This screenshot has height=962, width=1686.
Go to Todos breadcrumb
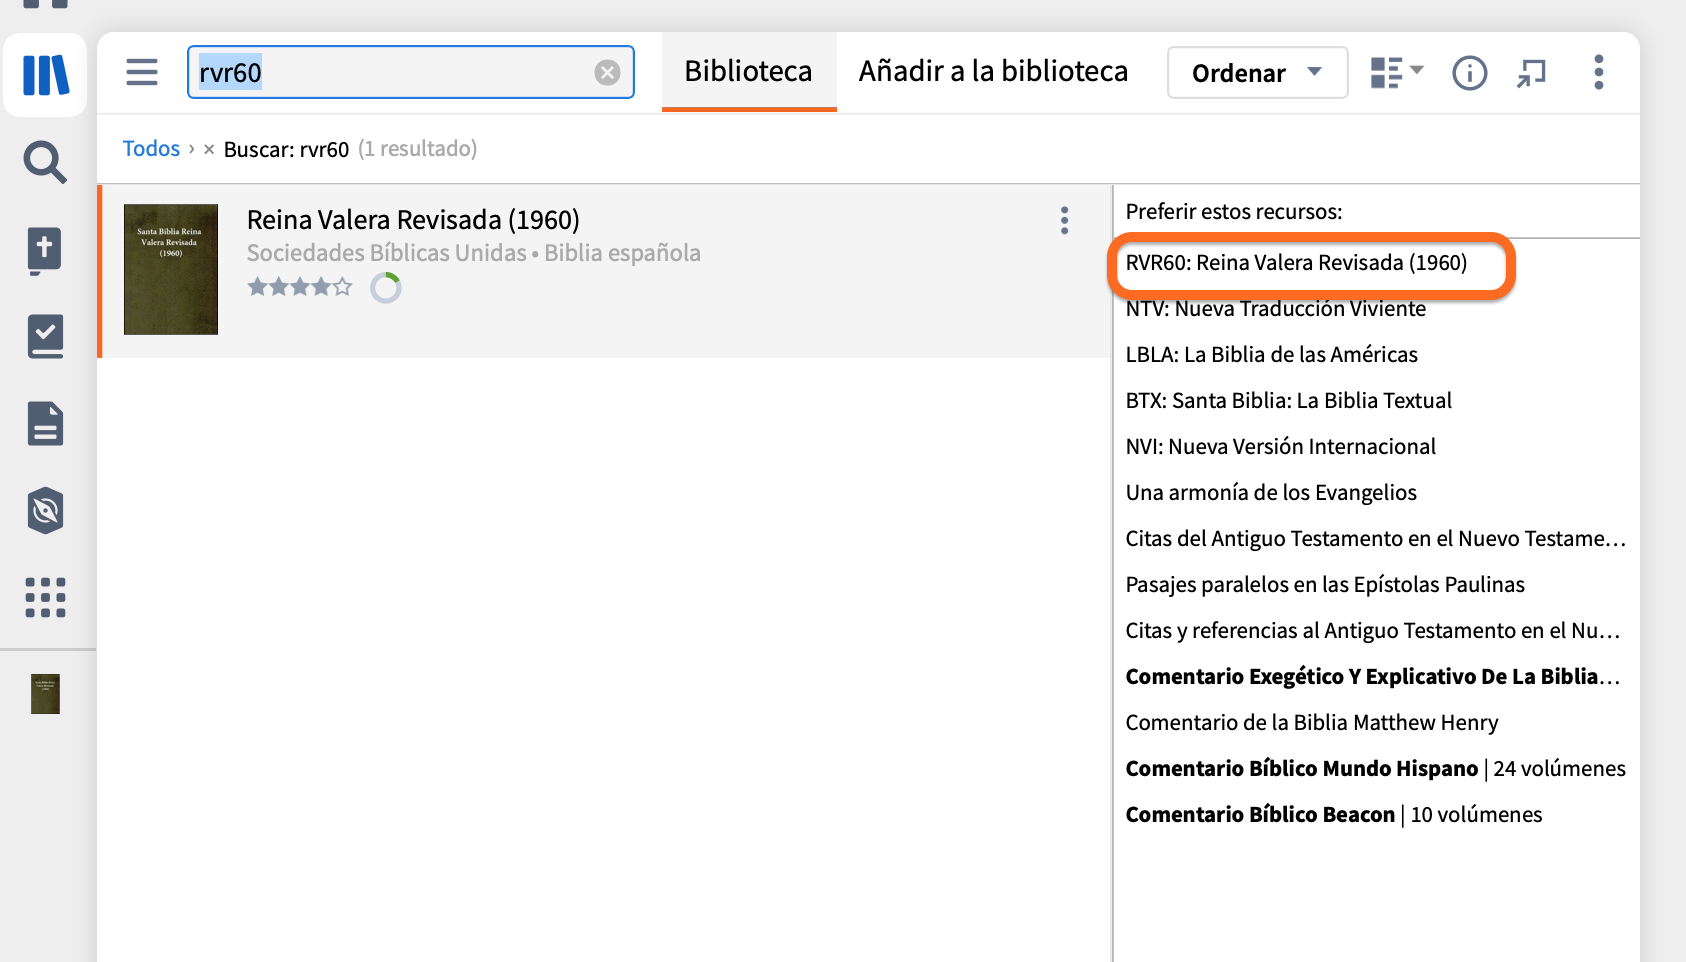(x=151, y=149)
